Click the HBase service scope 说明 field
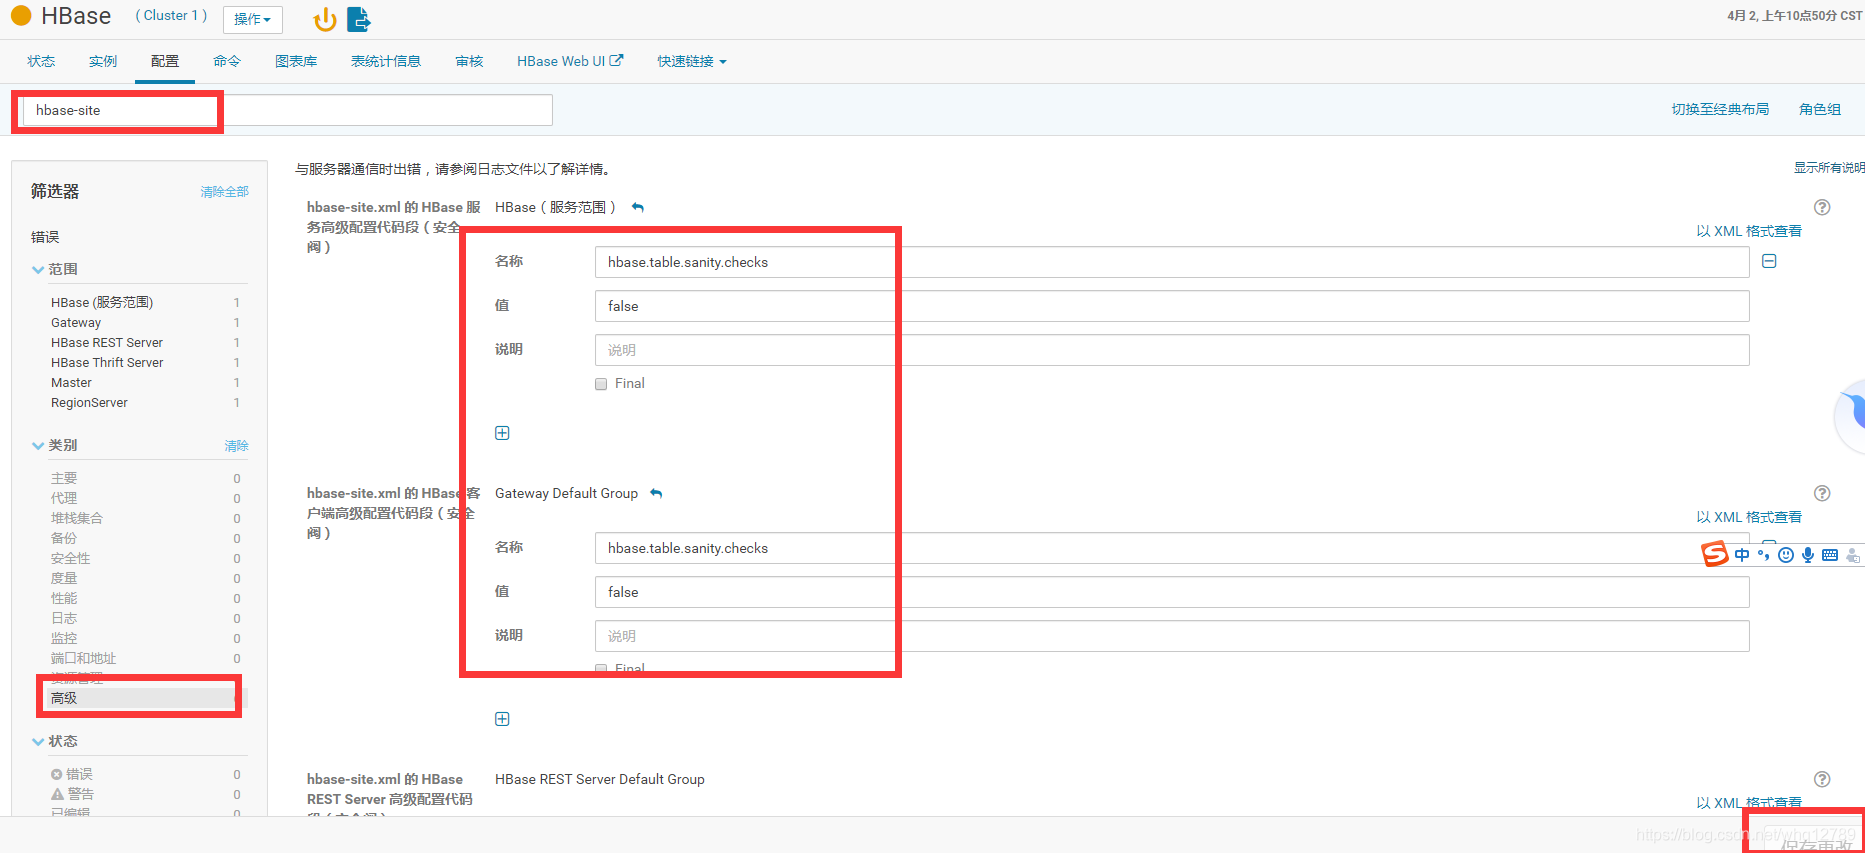 click(1172, 350)
